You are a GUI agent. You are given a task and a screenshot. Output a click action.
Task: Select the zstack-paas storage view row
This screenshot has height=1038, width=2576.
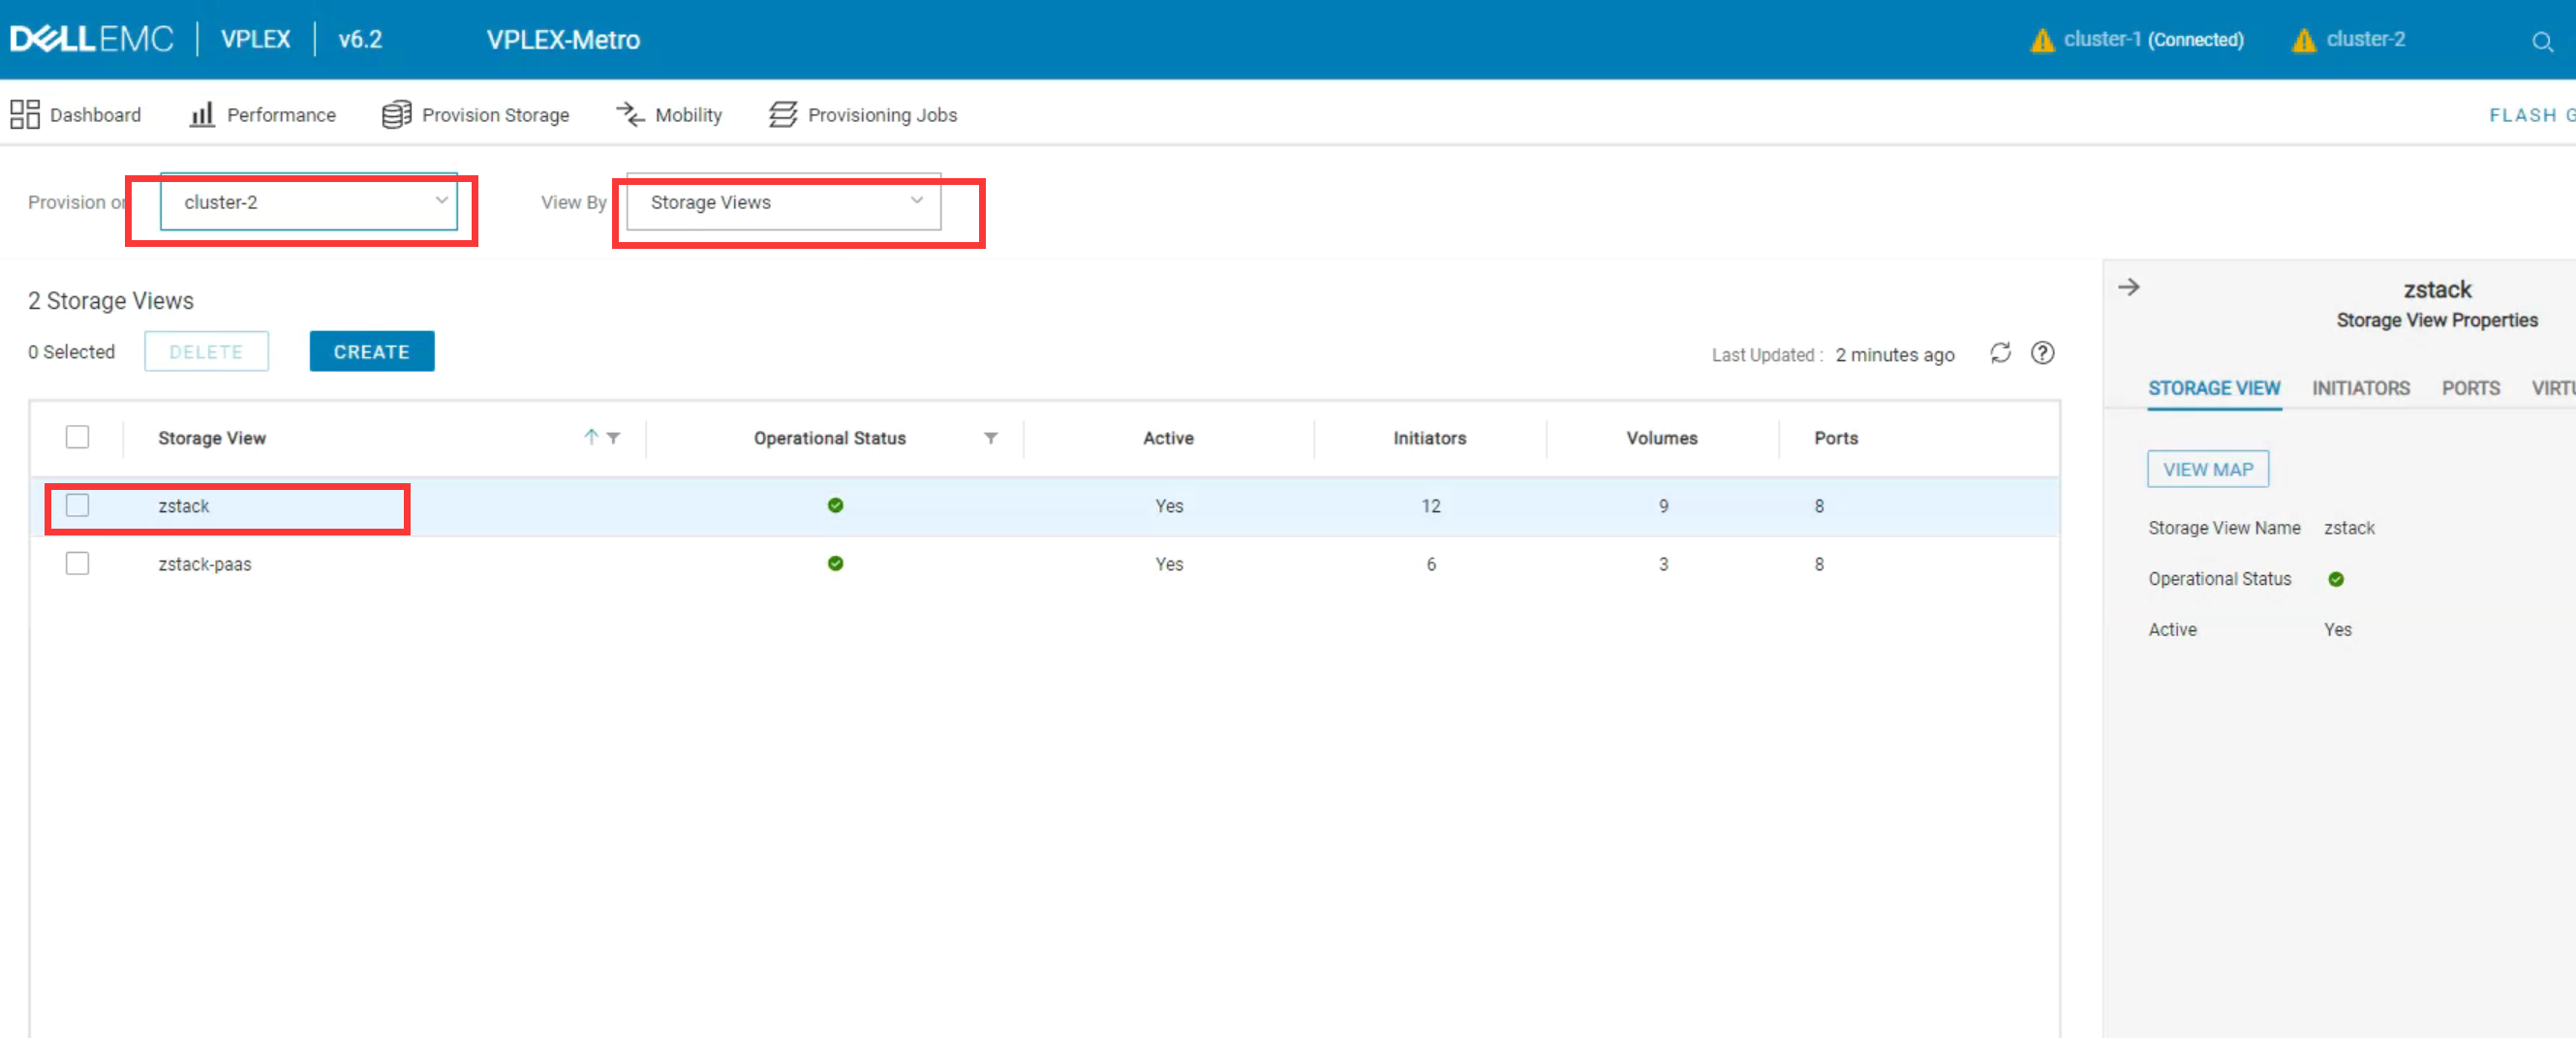[x=205, y=564]
